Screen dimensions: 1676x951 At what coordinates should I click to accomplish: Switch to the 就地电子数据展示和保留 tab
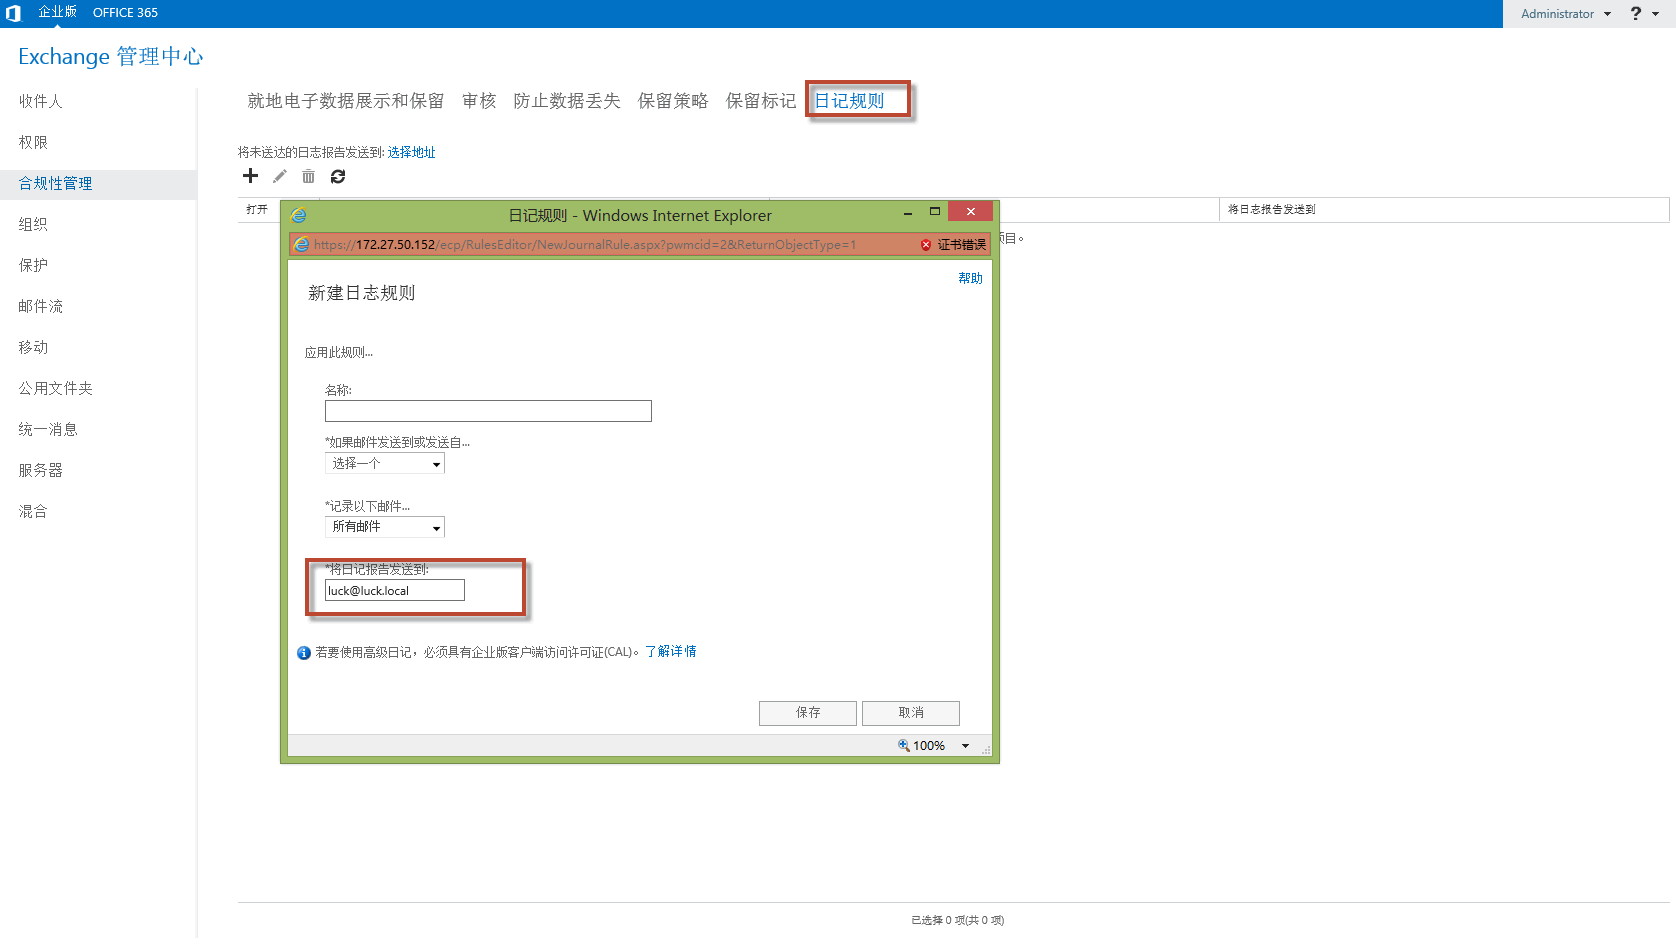point(346,101)
